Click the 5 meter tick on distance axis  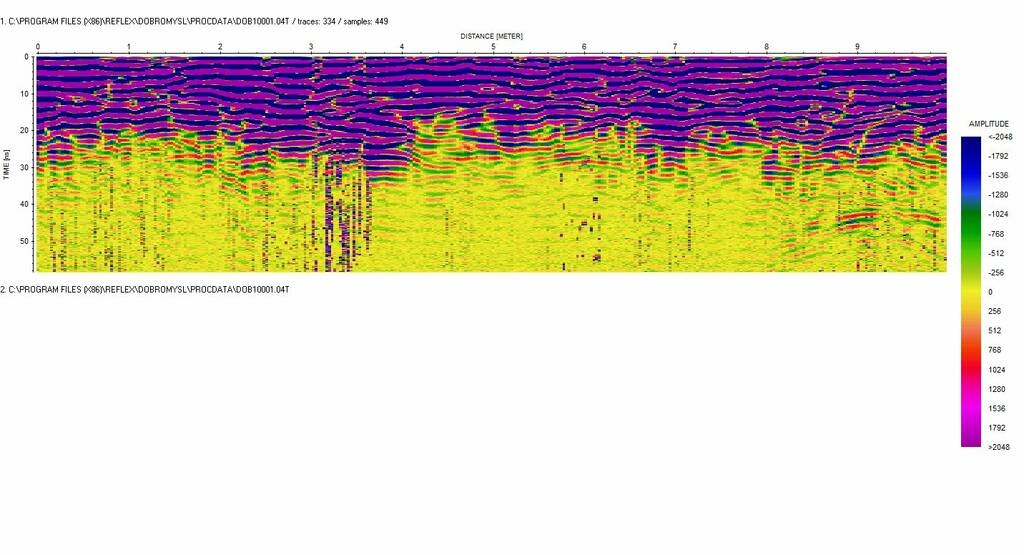click(x=493, y=47)
